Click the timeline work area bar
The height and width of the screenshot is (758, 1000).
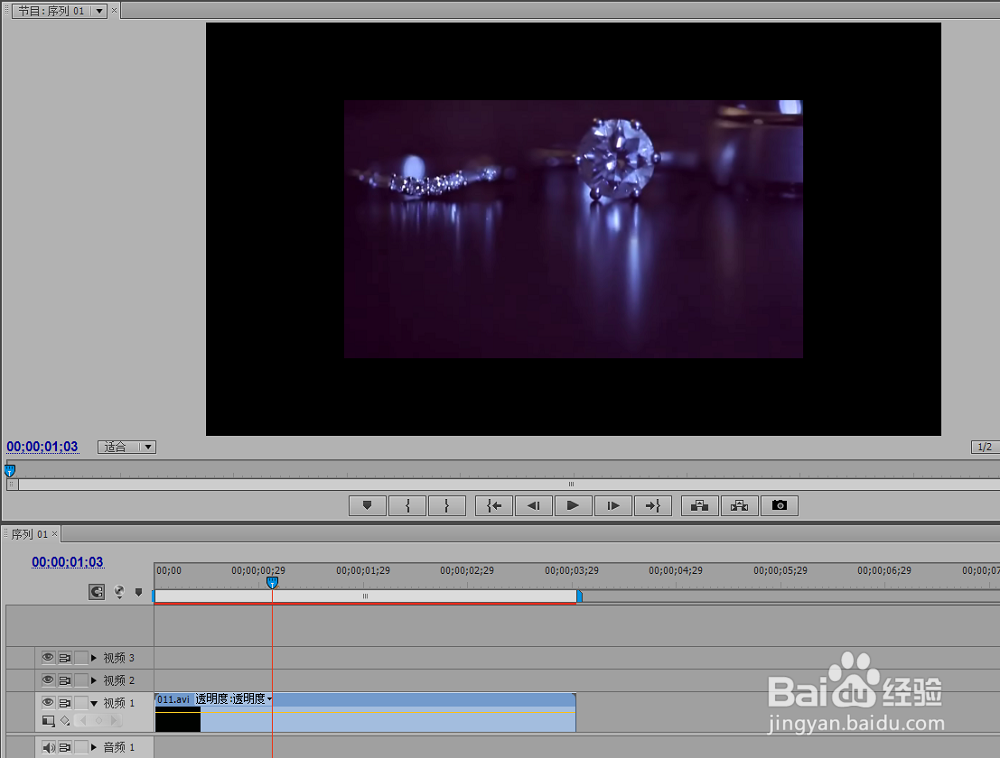click(x=365, y=596)
